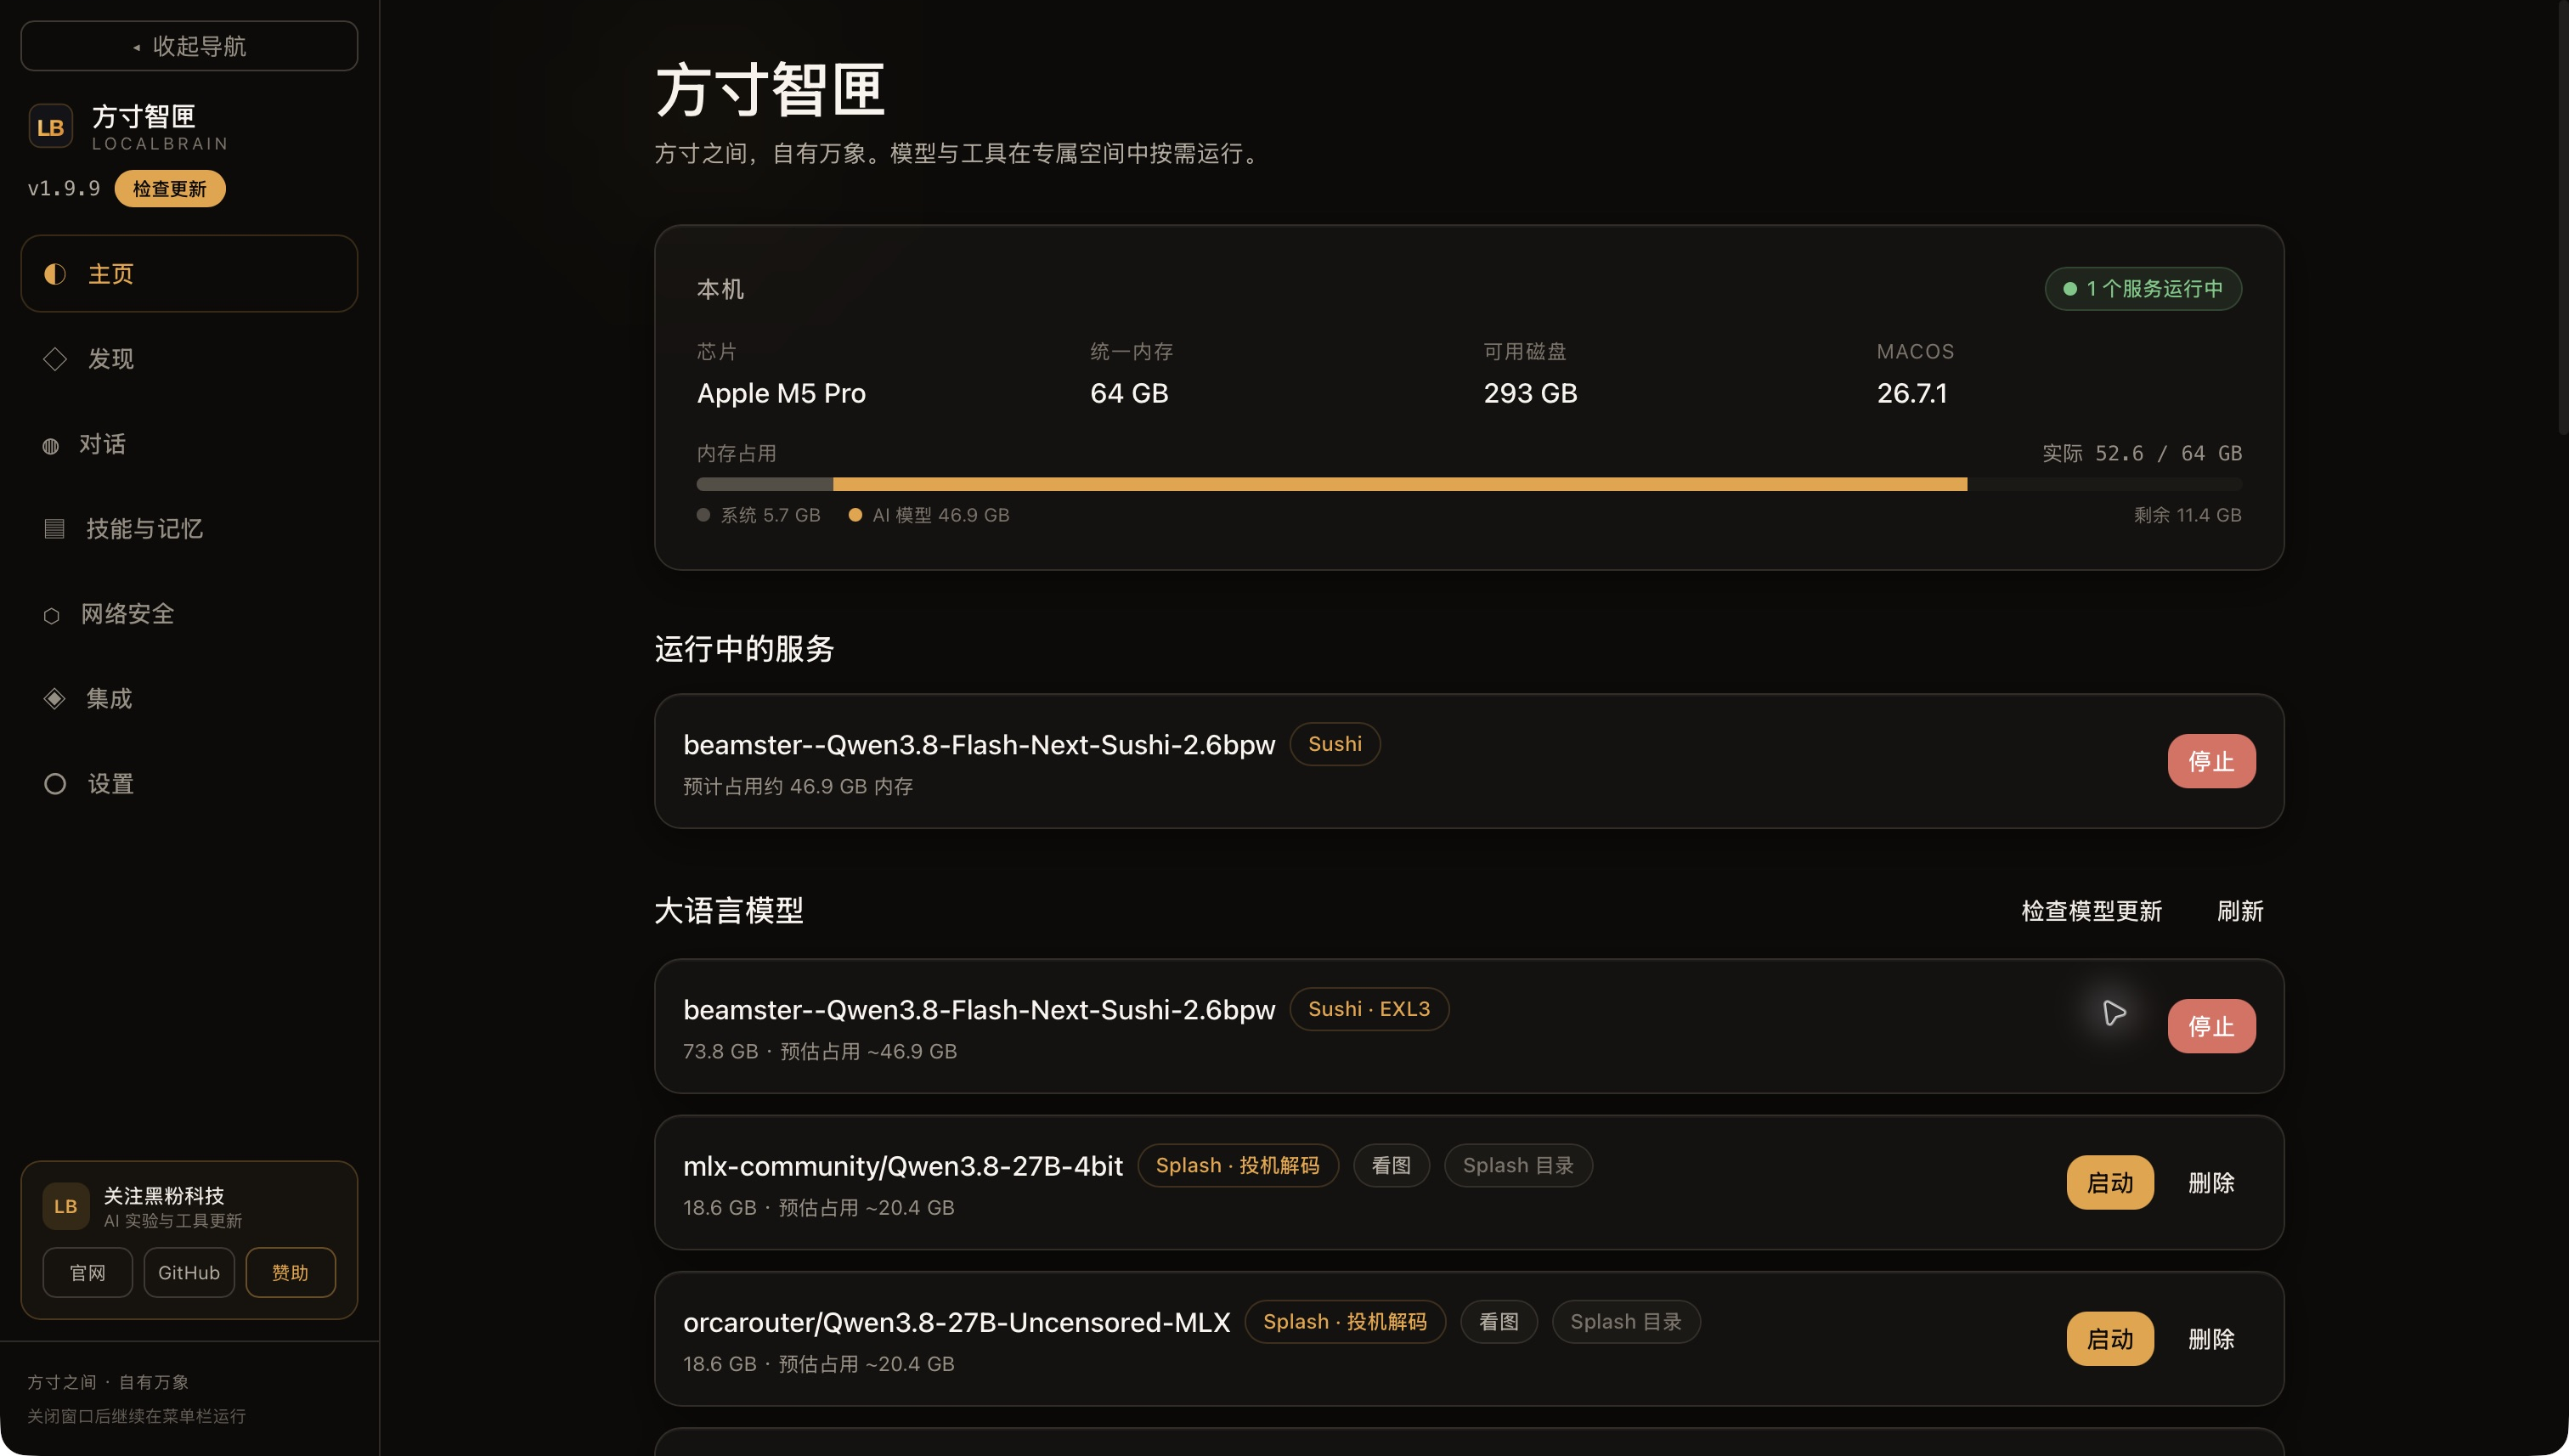This screenshot has height=1456, width=2569.
Task: Click the chat arrow icon on Sushi-2.6bpw model row
Action: coord(2113,1013)
